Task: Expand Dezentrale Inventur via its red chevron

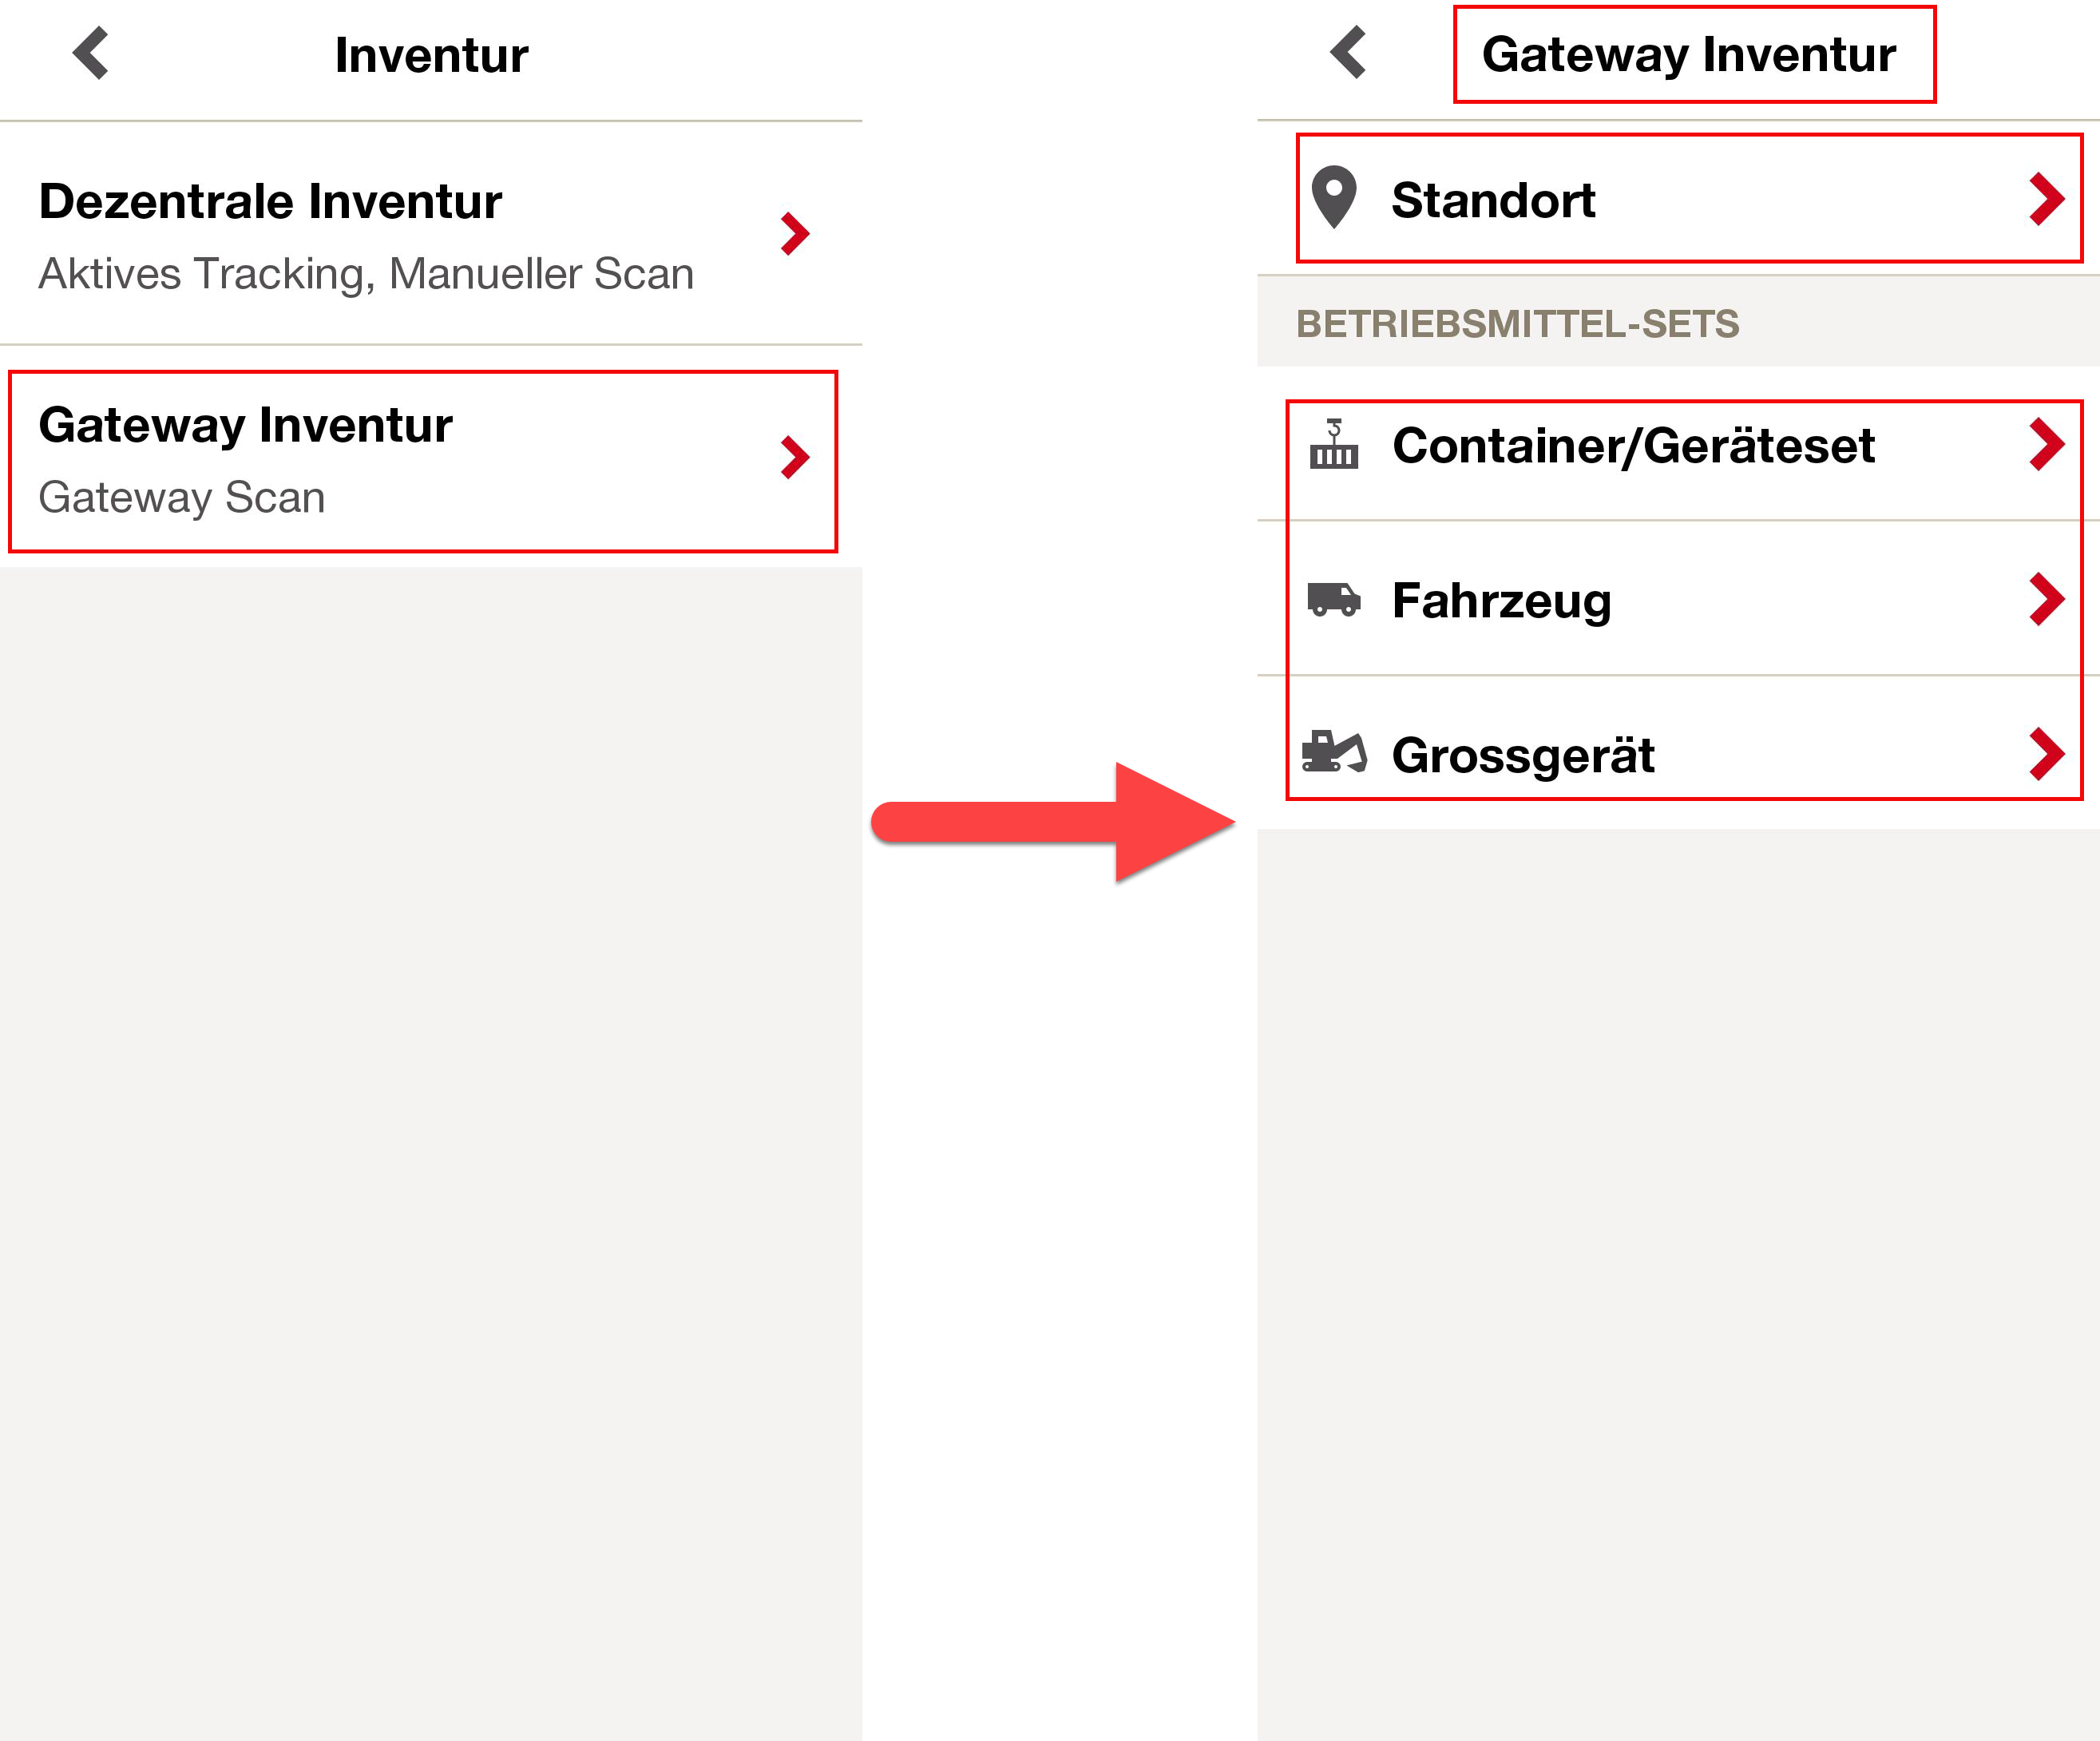Action: point(795,234)
